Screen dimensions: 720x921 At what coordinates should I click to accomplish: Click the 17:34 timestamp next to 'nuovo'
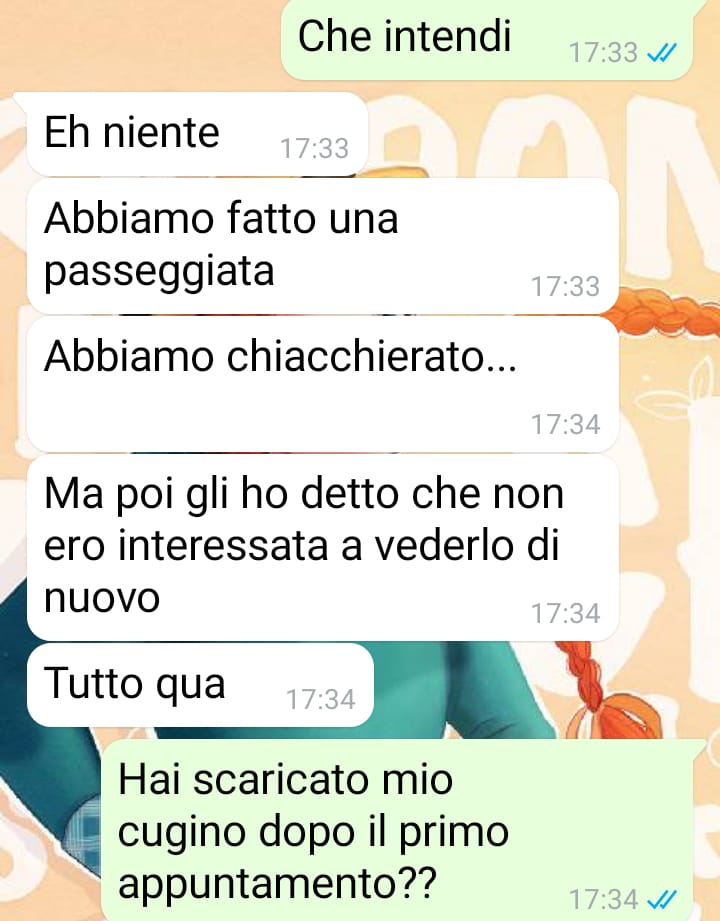[x=565, y=613]
